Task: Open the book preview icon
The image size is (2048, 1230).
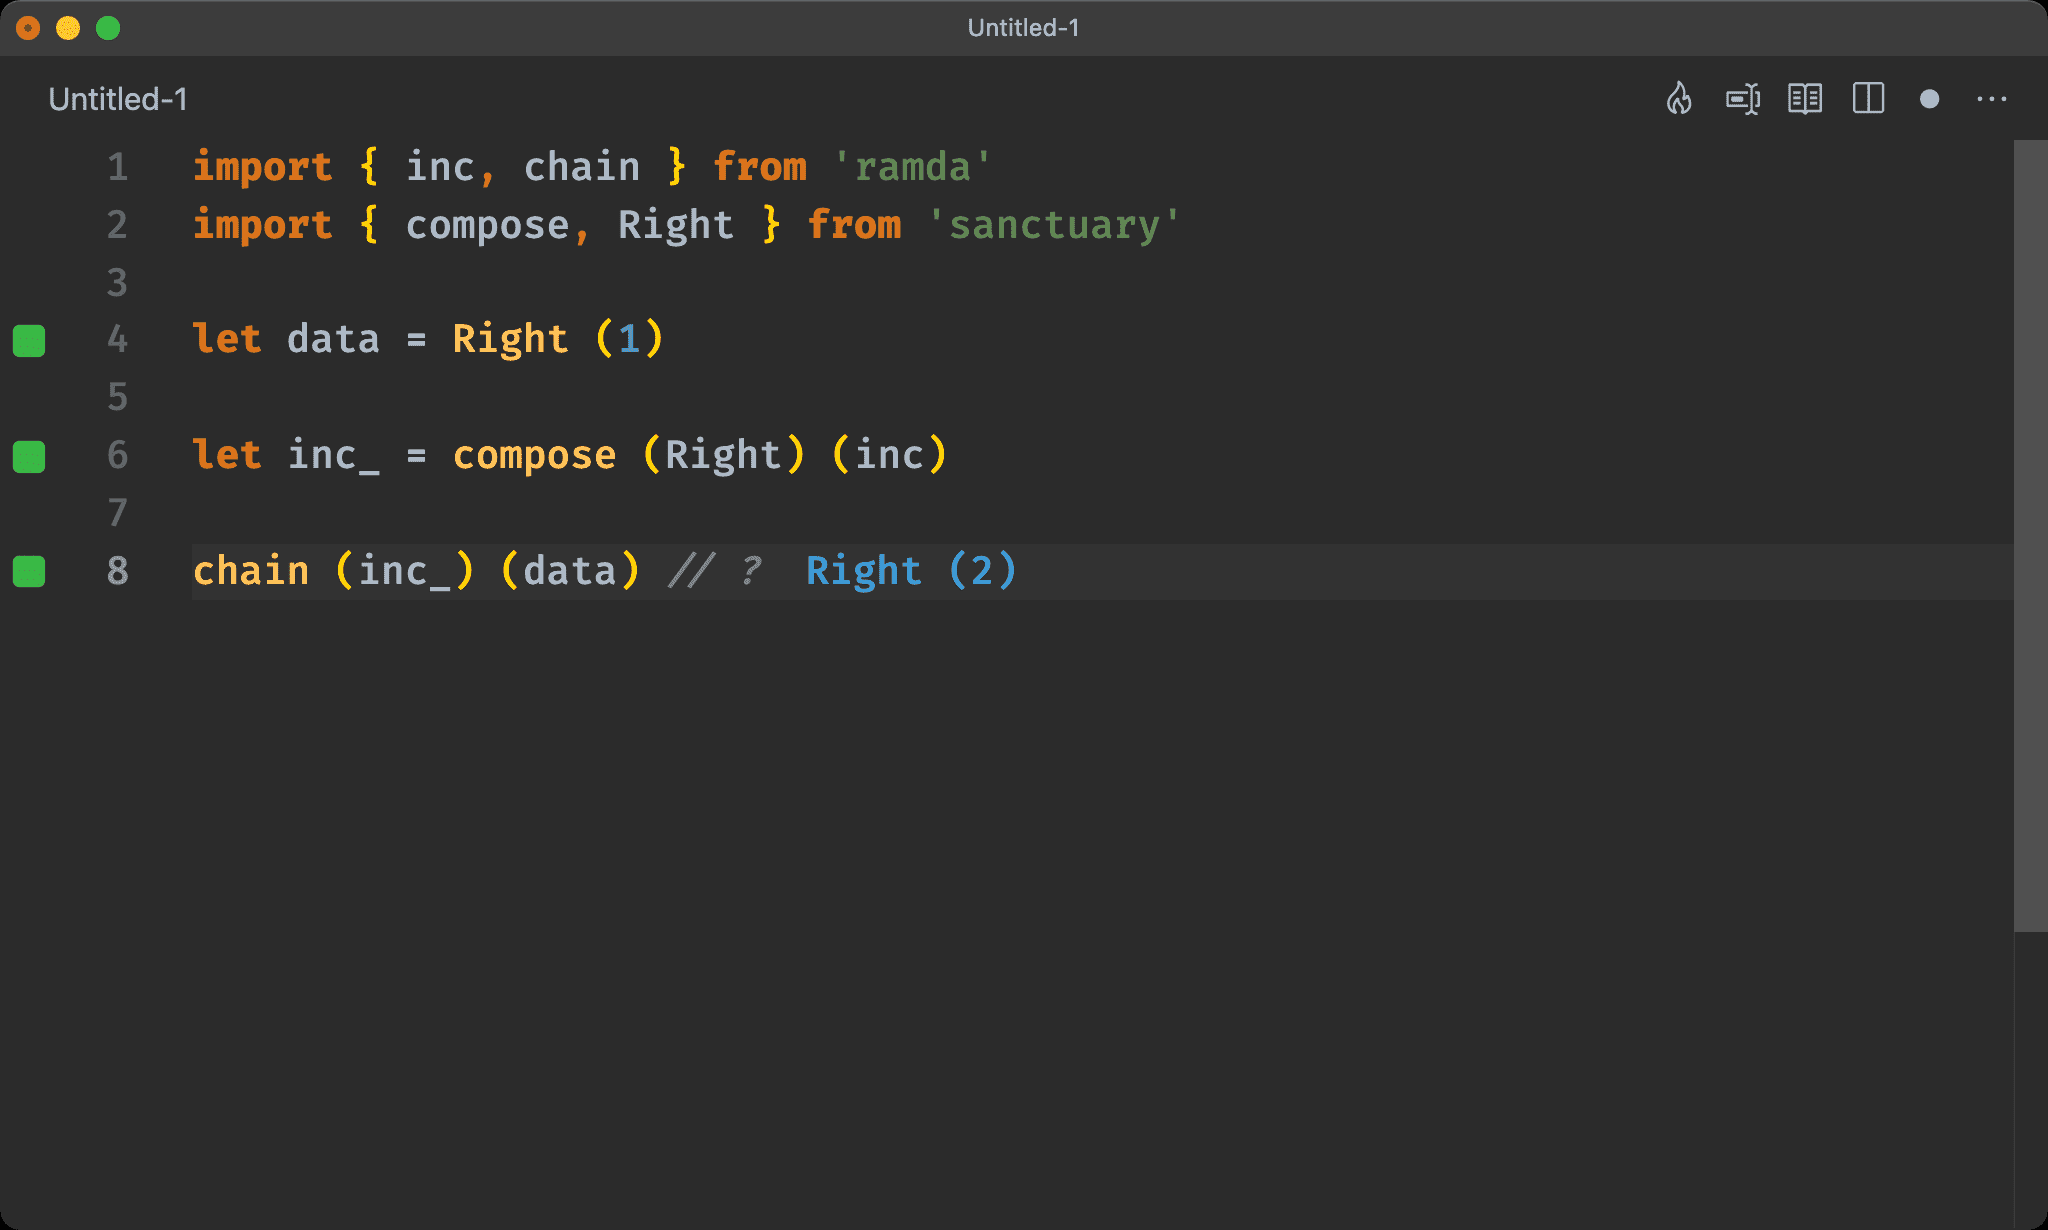Action: [x=1805, y=98]
